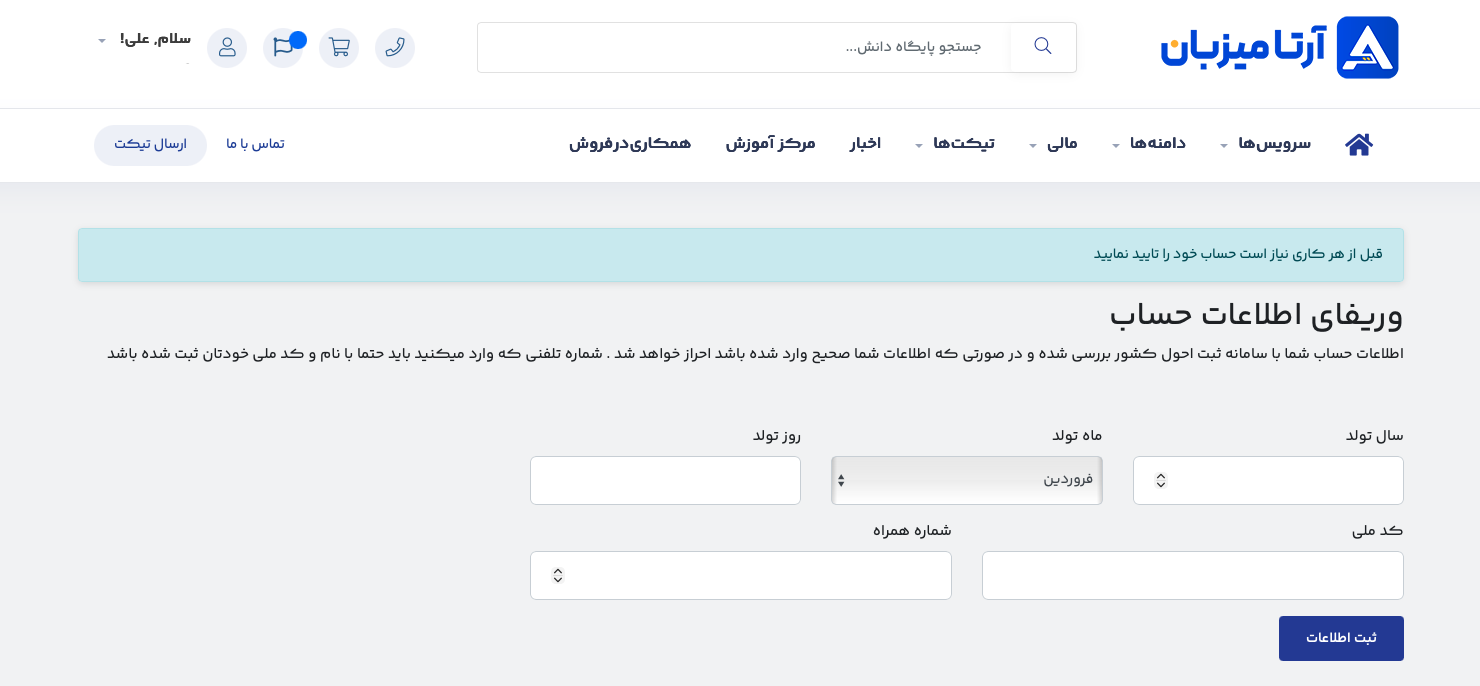Screen dimensions: 1480x686
Task: Click the user profile icon
Action: pos(227,47)
